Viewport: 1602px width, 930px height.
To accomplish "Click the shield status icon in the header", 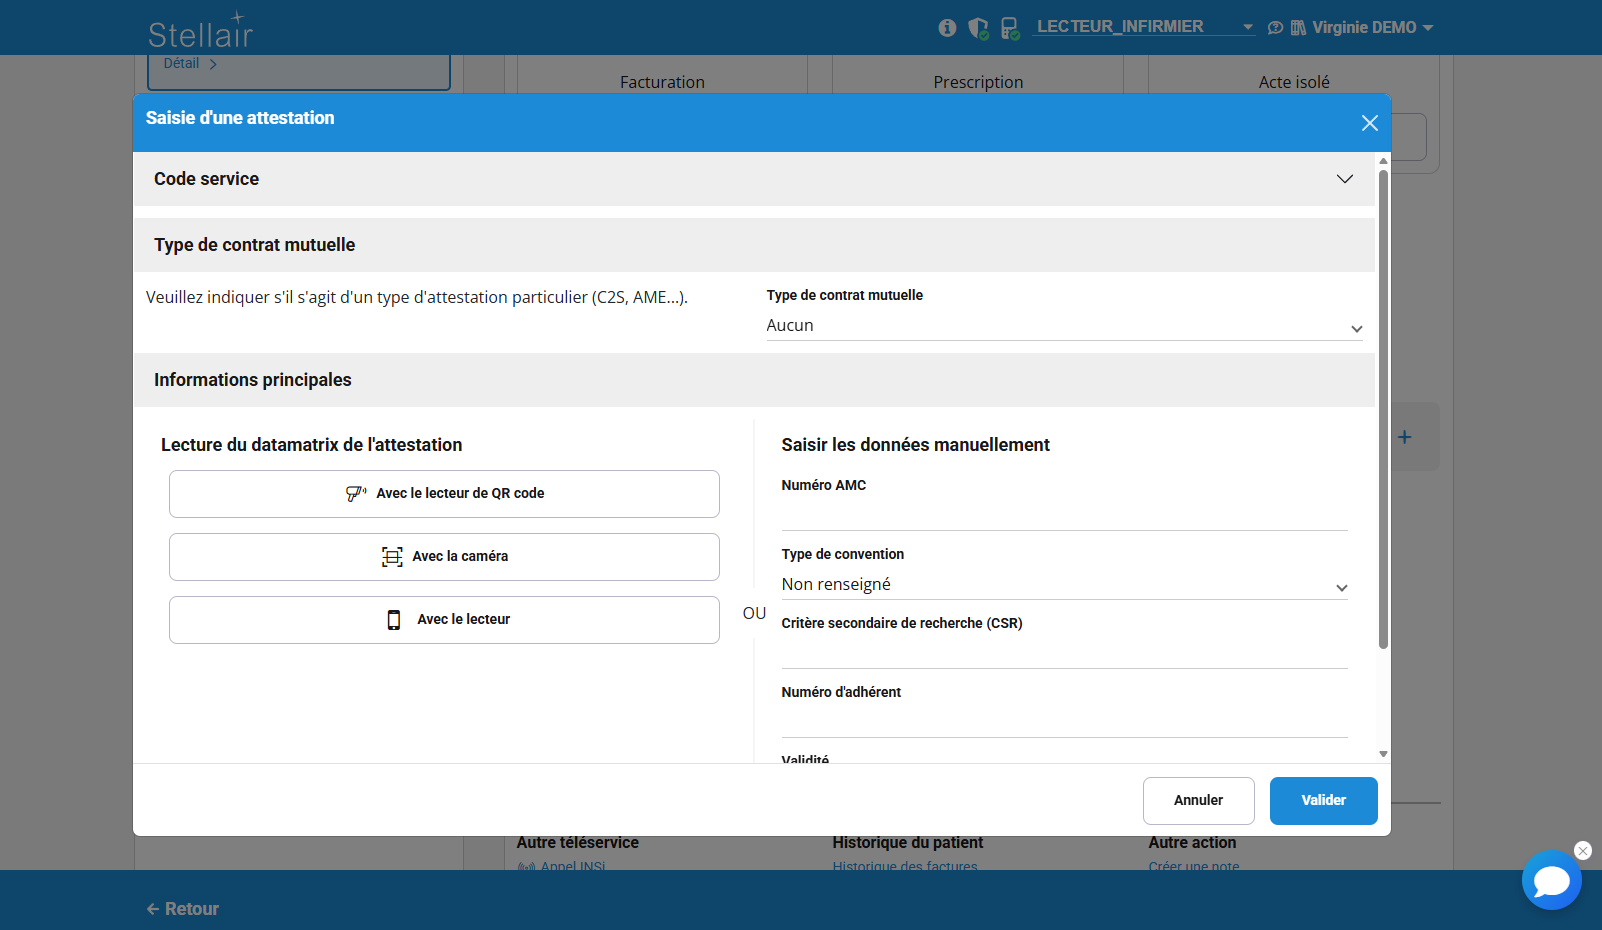I will 978,28.
